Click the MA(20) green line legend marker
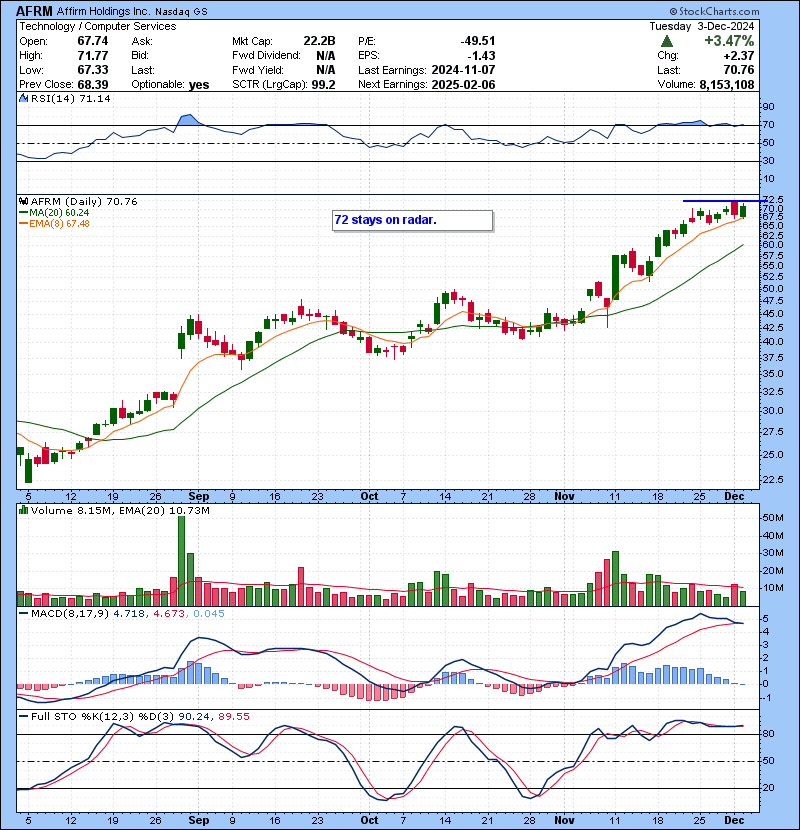The width and height of the screenshot is (800, 830). [x=22, y=212]
